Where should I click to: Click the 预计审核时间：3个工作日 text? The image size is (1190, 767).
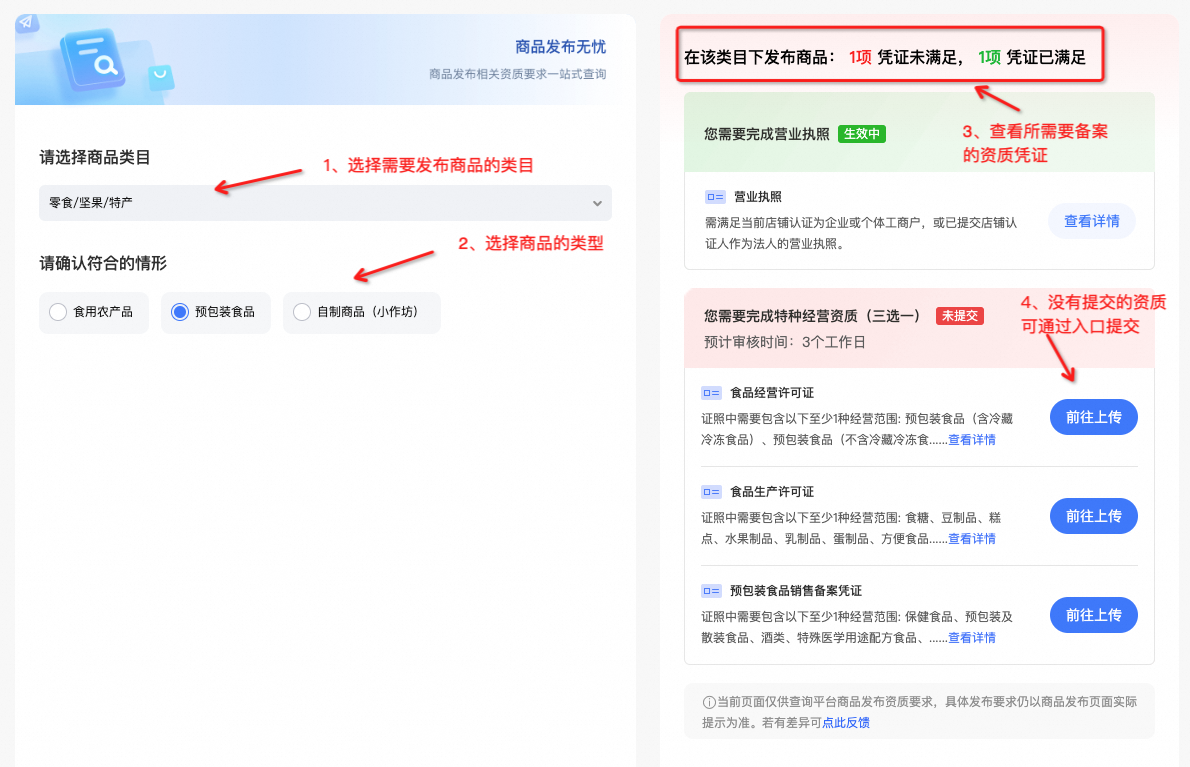pos(785,342)
